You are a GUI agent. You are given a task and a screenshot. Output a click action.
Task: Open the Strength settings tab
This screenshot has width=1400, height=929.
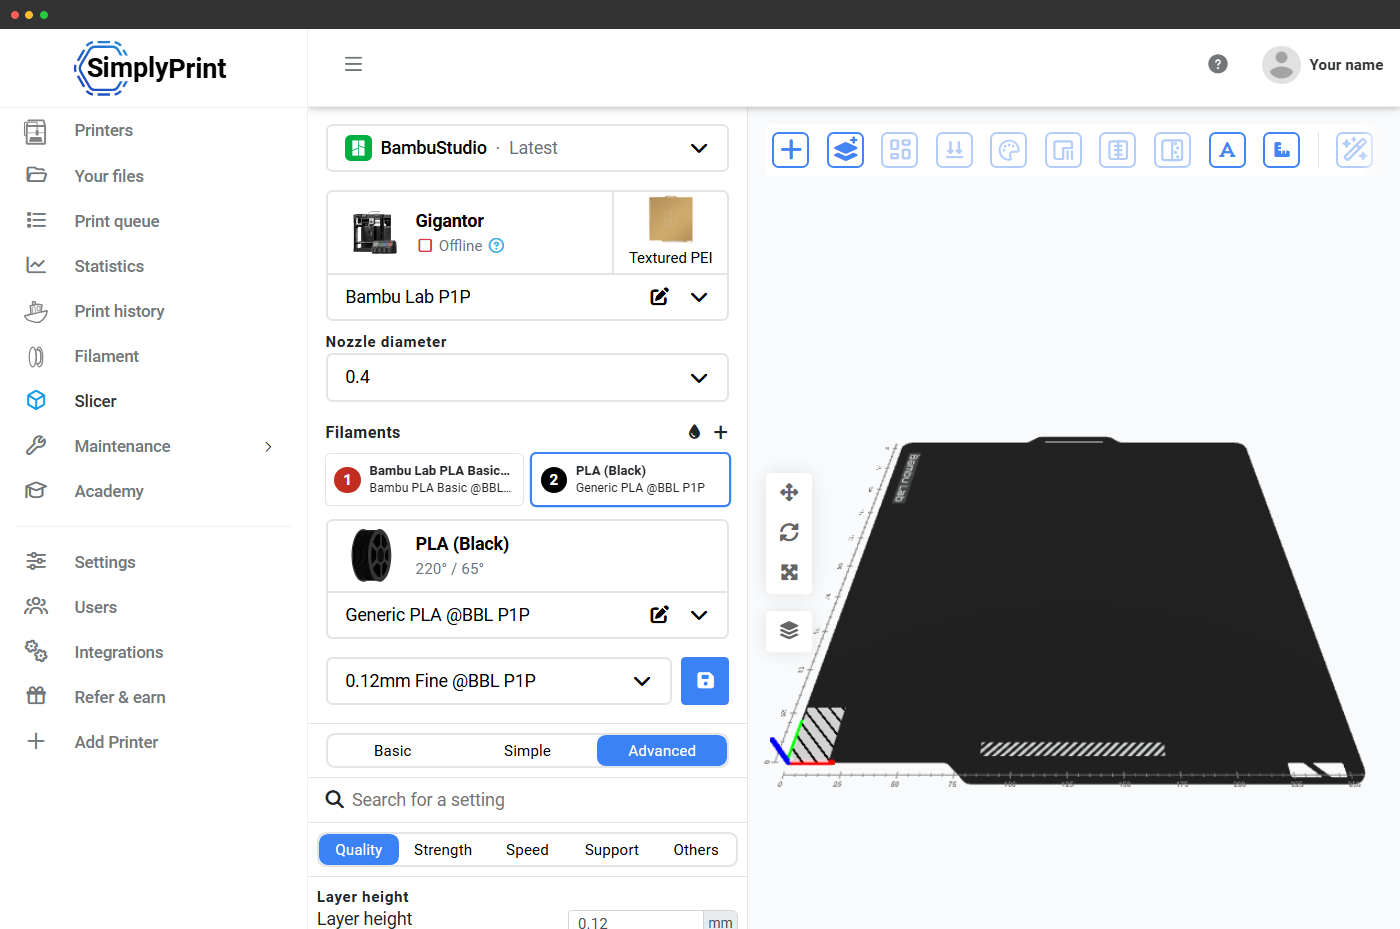(443, 850)
